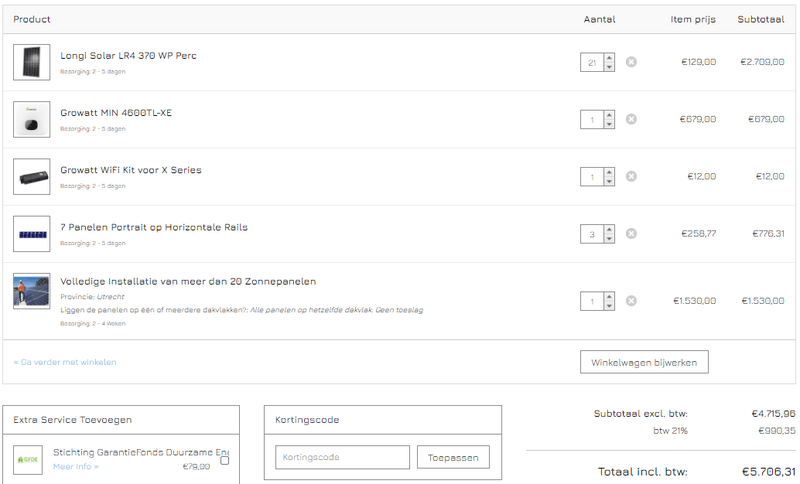
Task: Open Volledige Installatie product thumbnail
Action: [x=32, y=291]
